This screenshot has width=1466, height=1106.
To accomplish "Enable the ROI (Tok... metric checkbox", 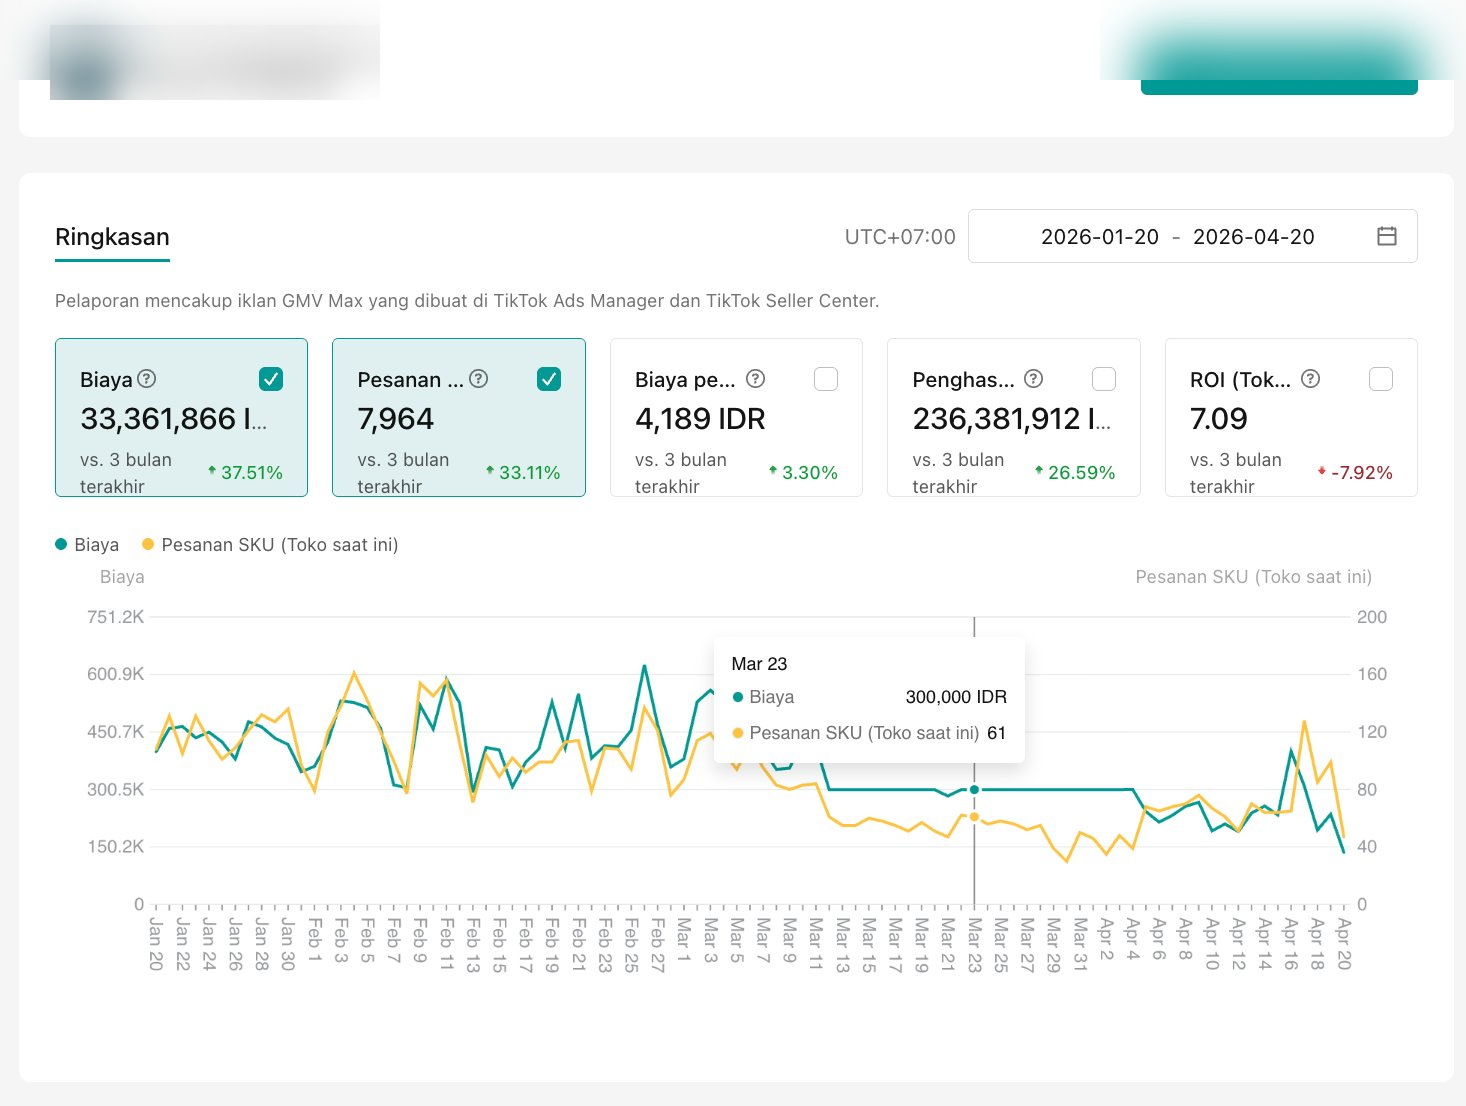I will click(1381, 379).
